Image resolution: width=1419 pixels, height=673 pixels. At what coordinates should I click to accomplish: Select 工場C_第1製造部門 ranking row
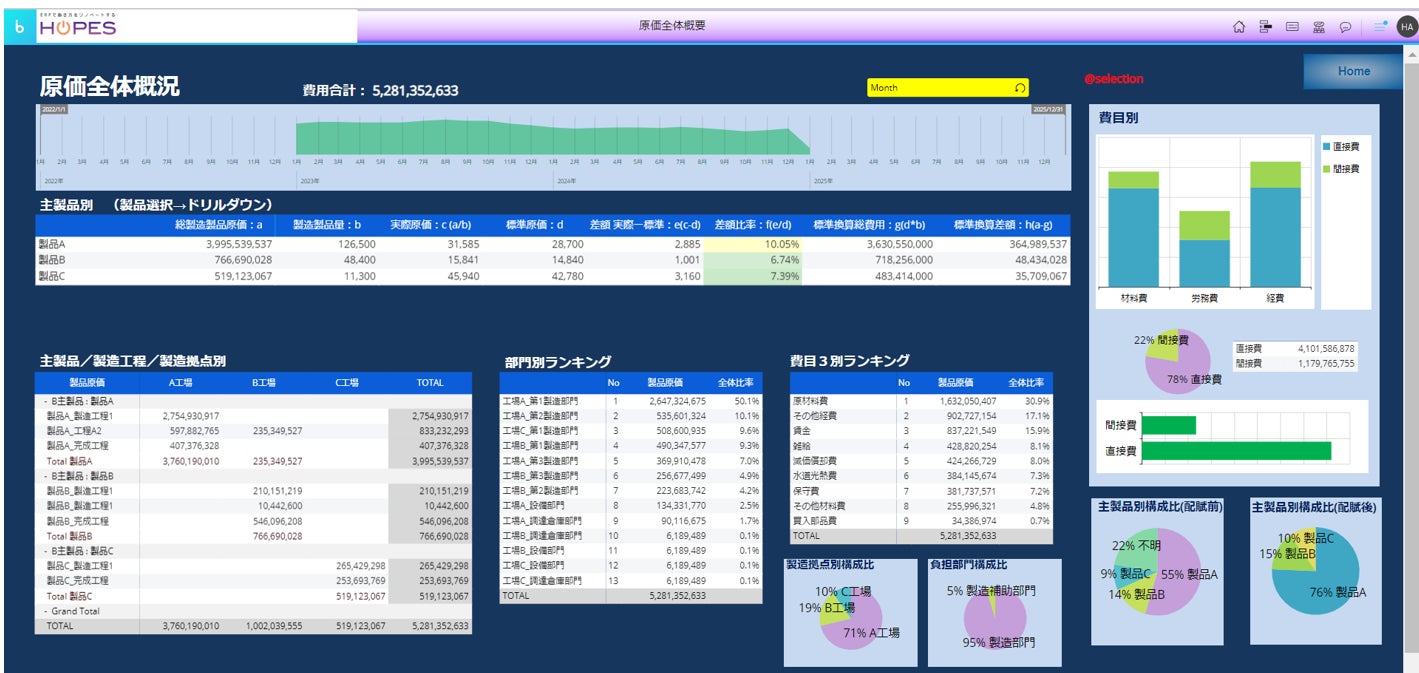click(x=632, y=430)
